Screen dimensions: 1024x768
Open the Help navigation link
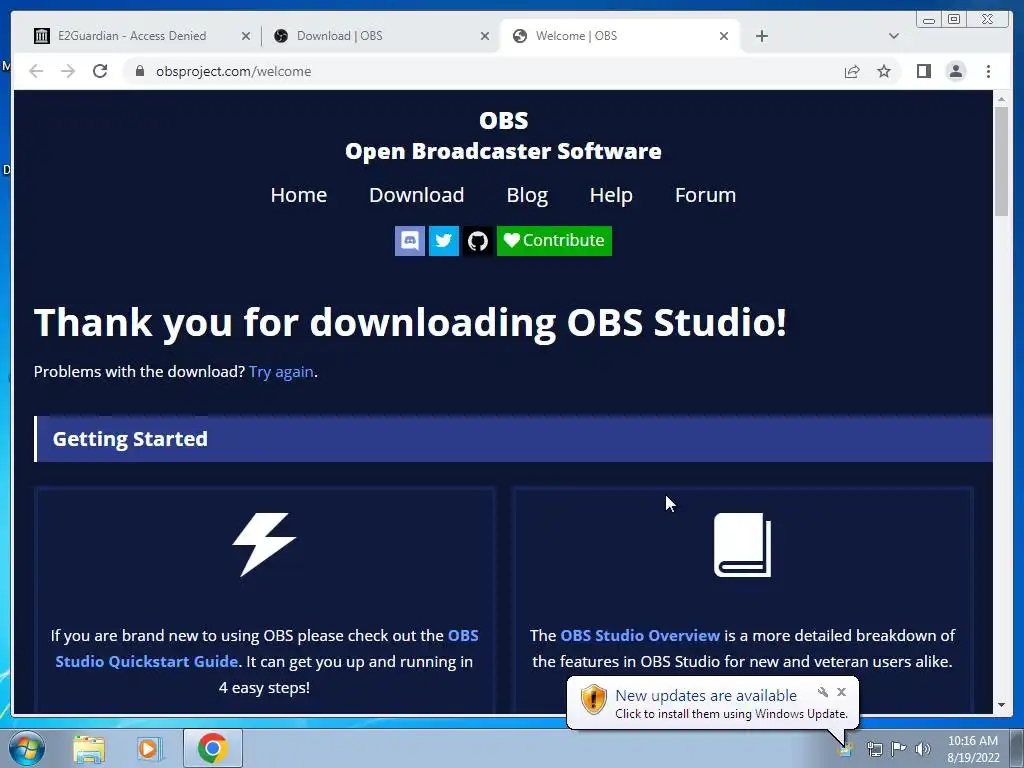point(611,195)
